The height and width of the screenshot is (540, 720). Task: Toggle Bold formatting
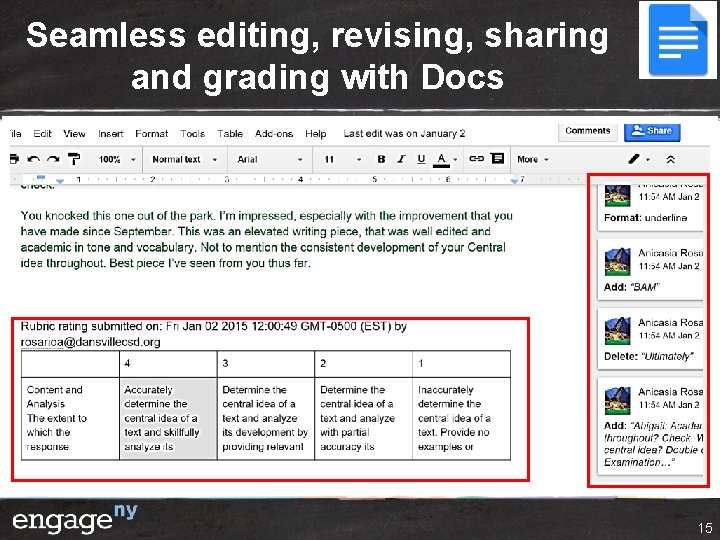coord(381,159)
